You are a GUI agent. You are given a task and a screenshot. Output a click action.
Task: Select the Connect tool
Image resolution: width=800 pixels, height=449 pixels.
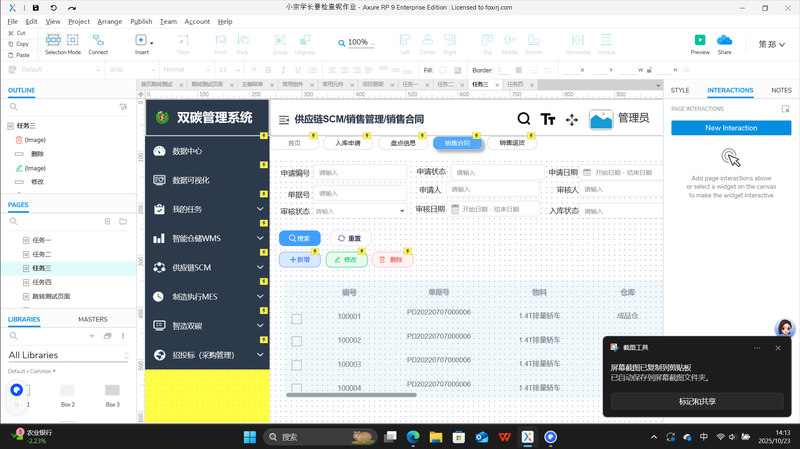[98, 41]
